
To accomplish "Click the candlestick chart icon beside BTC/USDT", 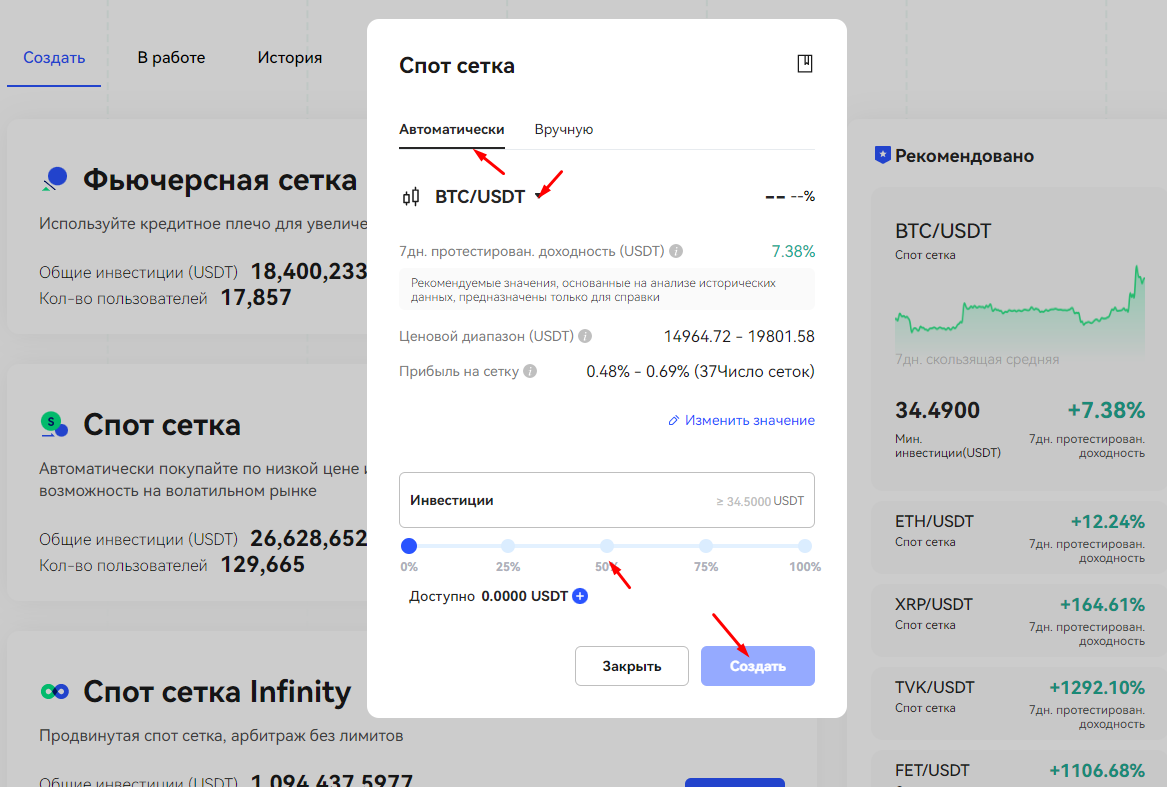I will point(411,197).
